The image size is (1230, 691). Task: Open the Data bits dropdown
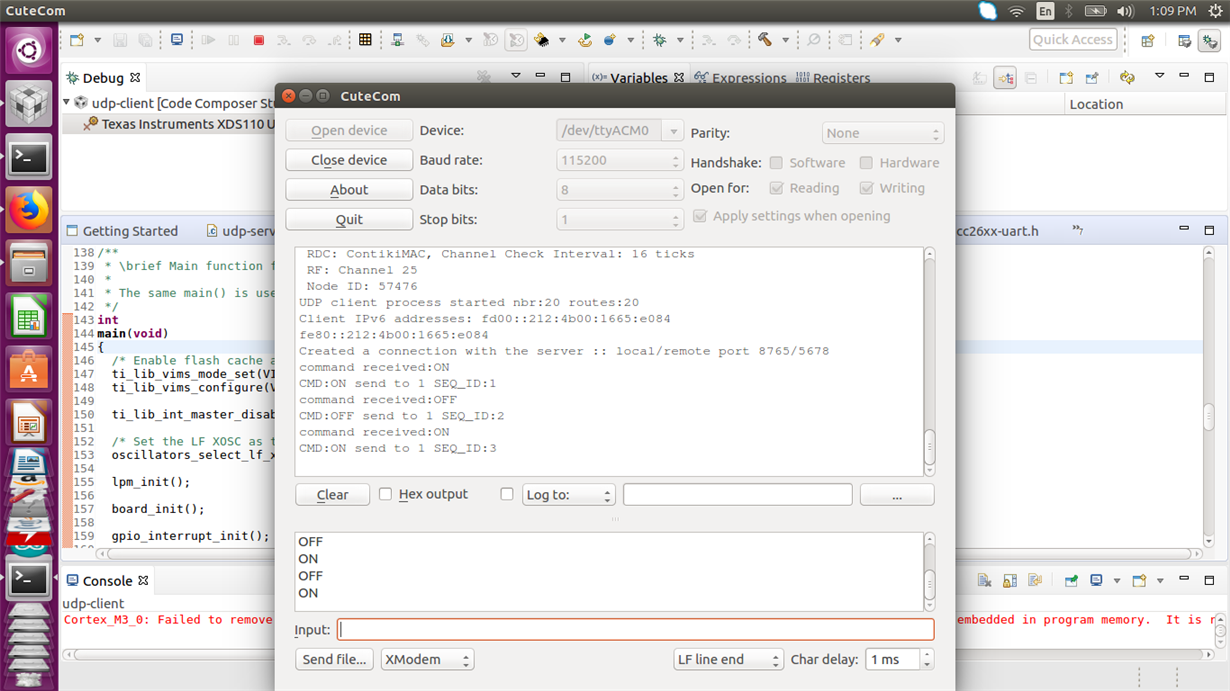coord(620,190)
